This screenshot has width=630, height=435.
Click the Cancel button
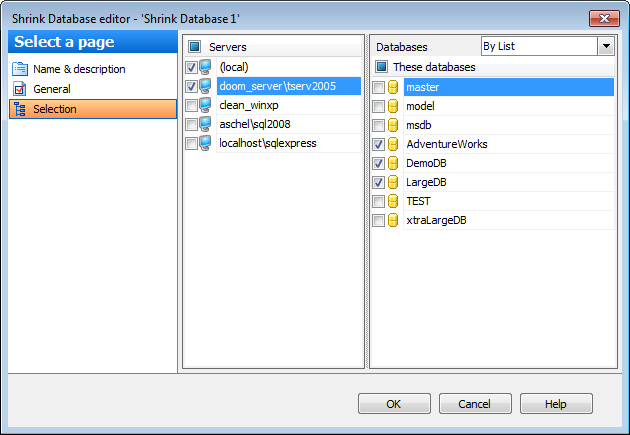475,404
